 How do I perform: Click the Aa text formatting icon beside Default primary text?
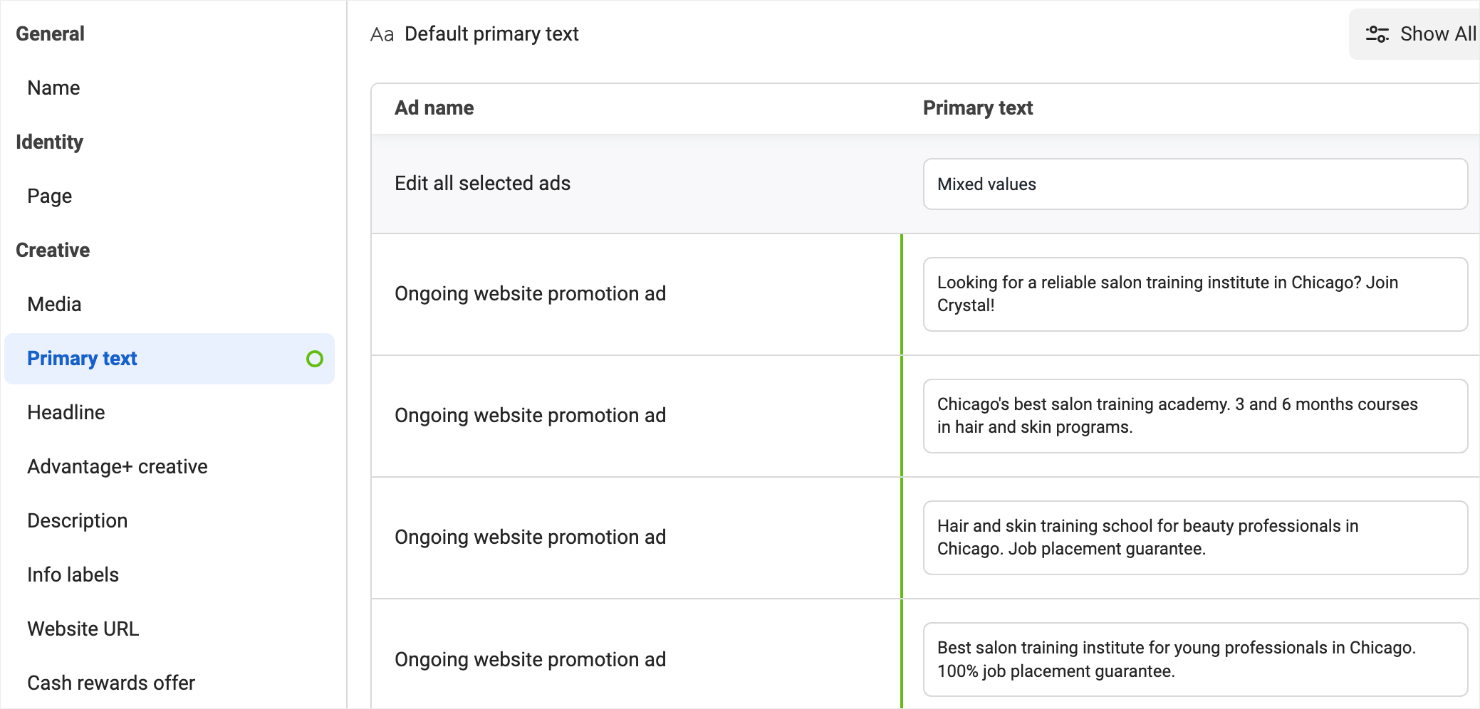click(x=381, y=33)
